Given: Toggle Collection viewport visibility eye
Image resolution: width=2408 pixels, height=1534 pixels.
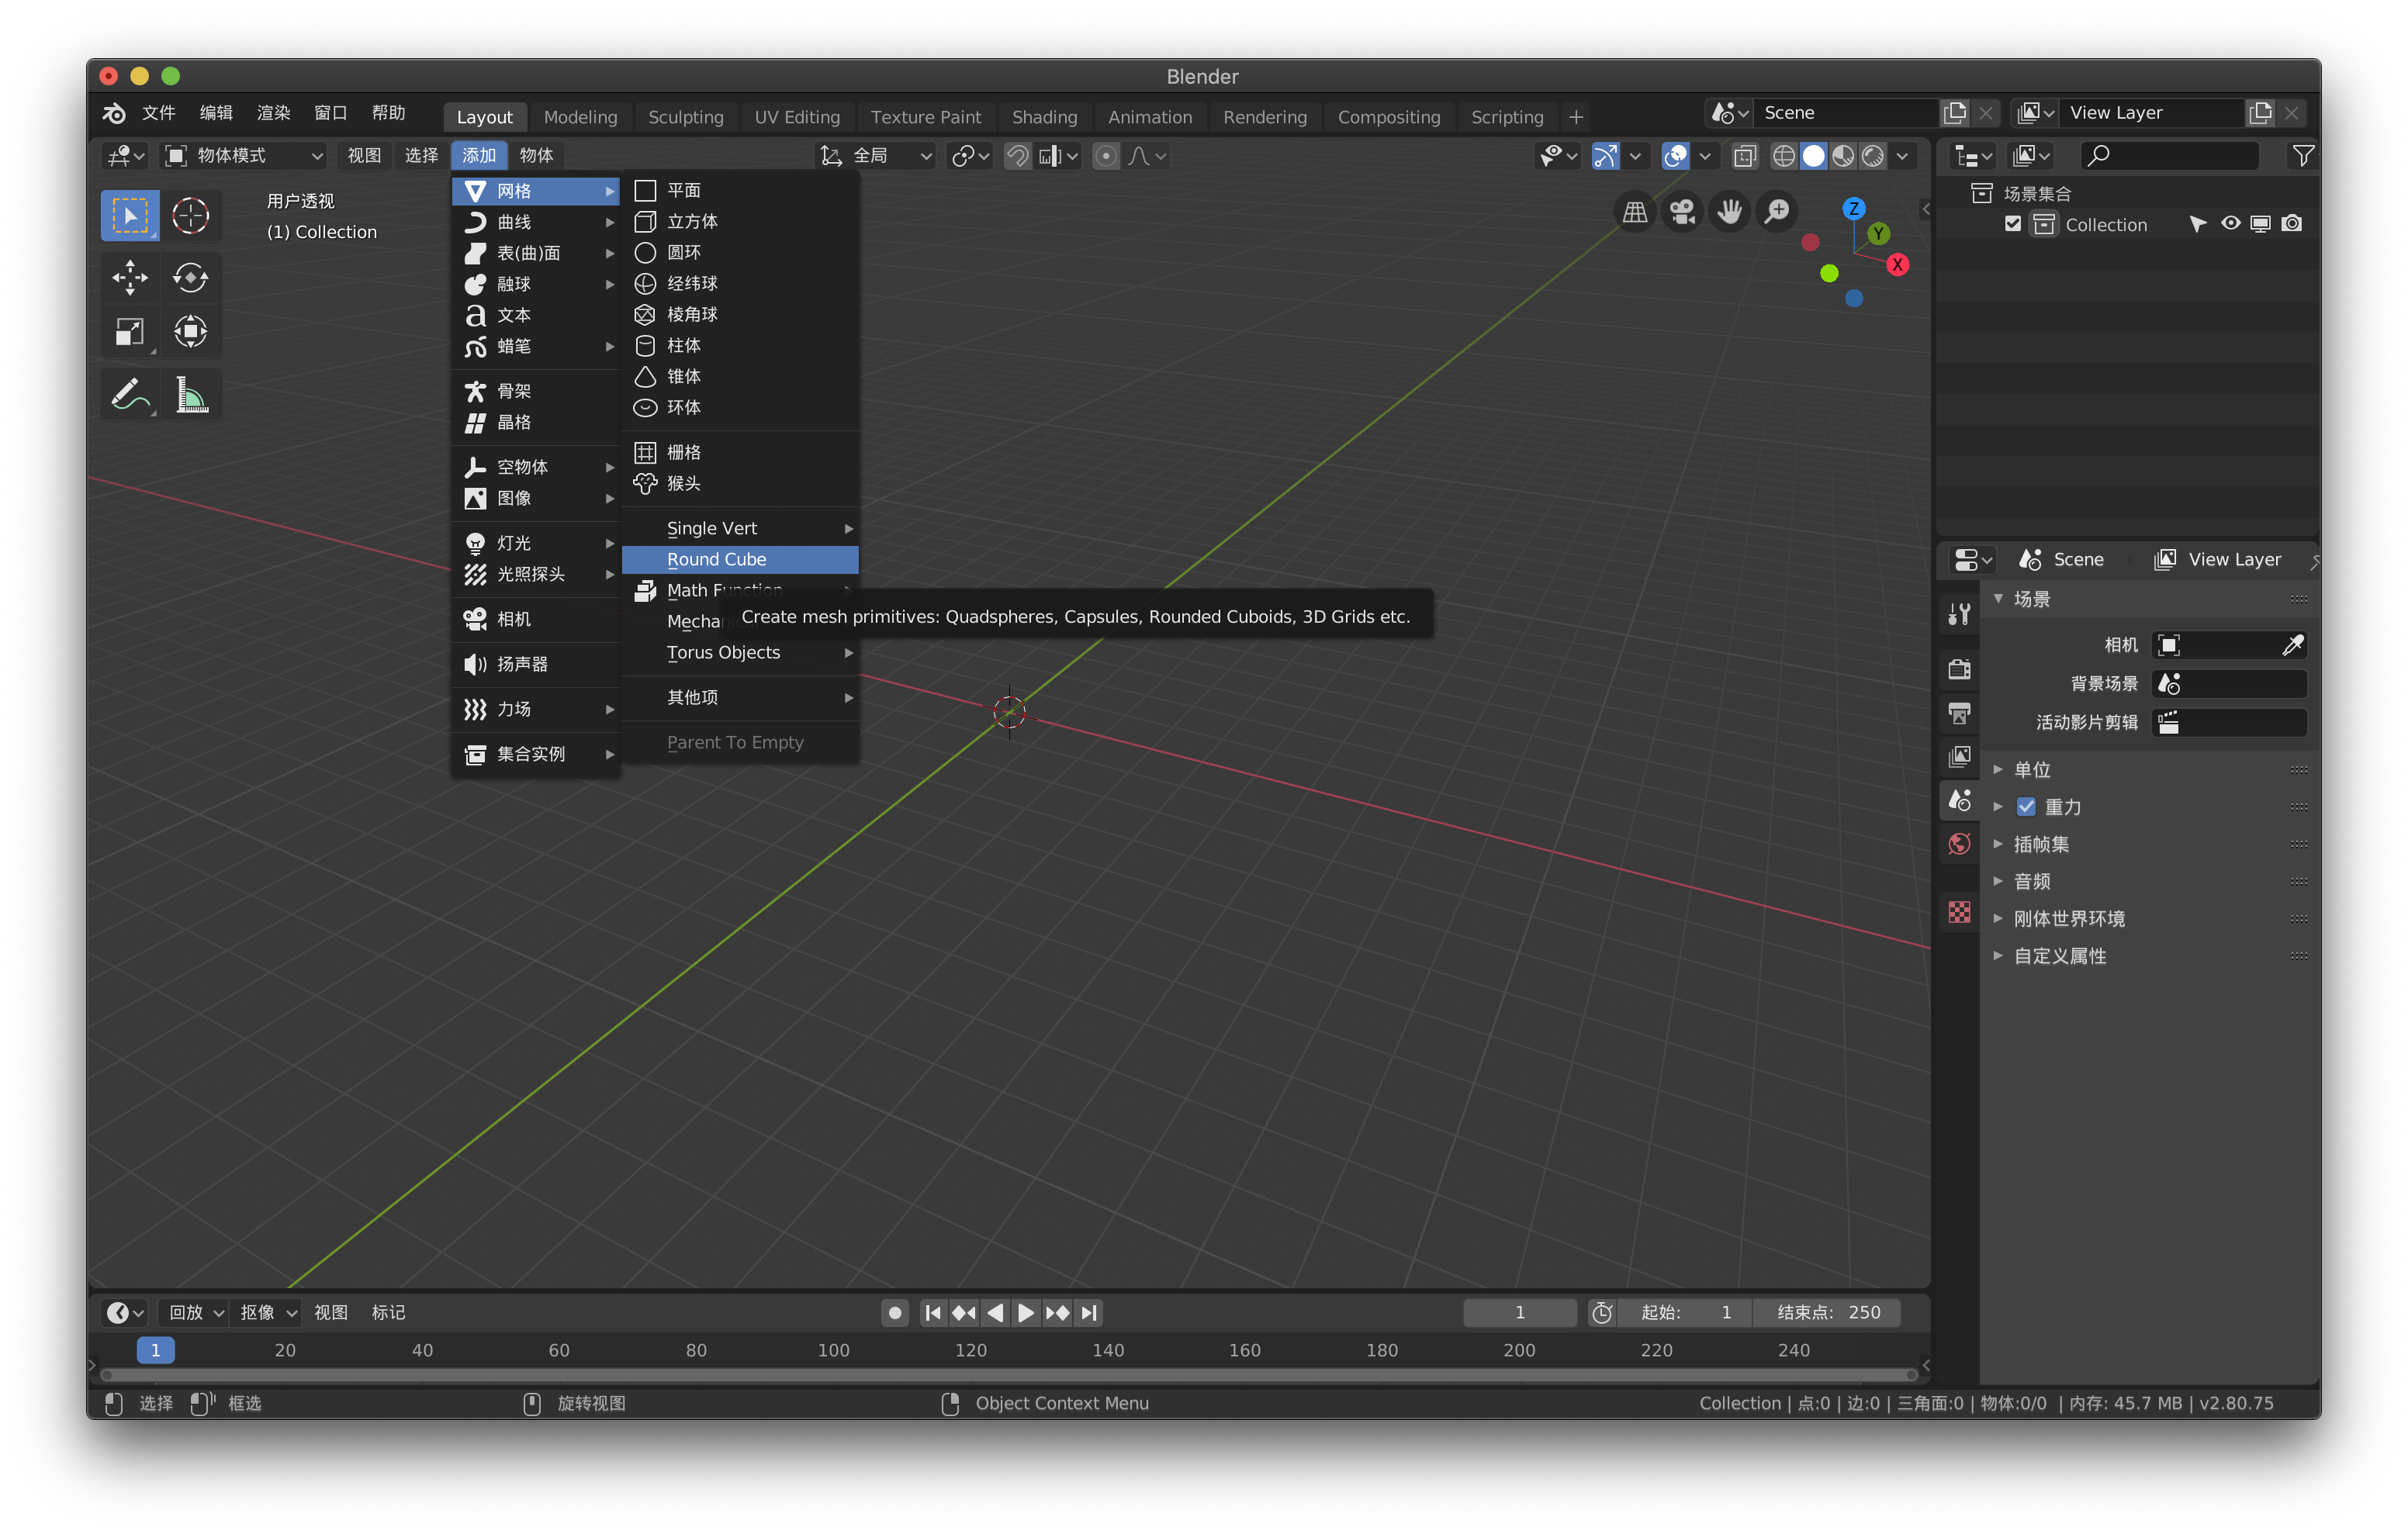Looking at the screenshot, I should coord(2230,224).
